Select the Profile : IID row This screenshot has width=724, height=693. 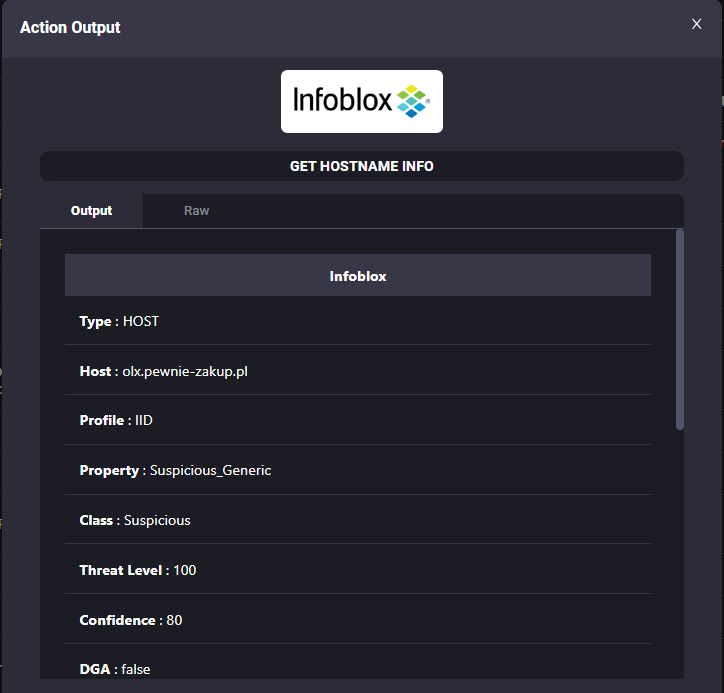pyautogui.click(x=358, y=420)
